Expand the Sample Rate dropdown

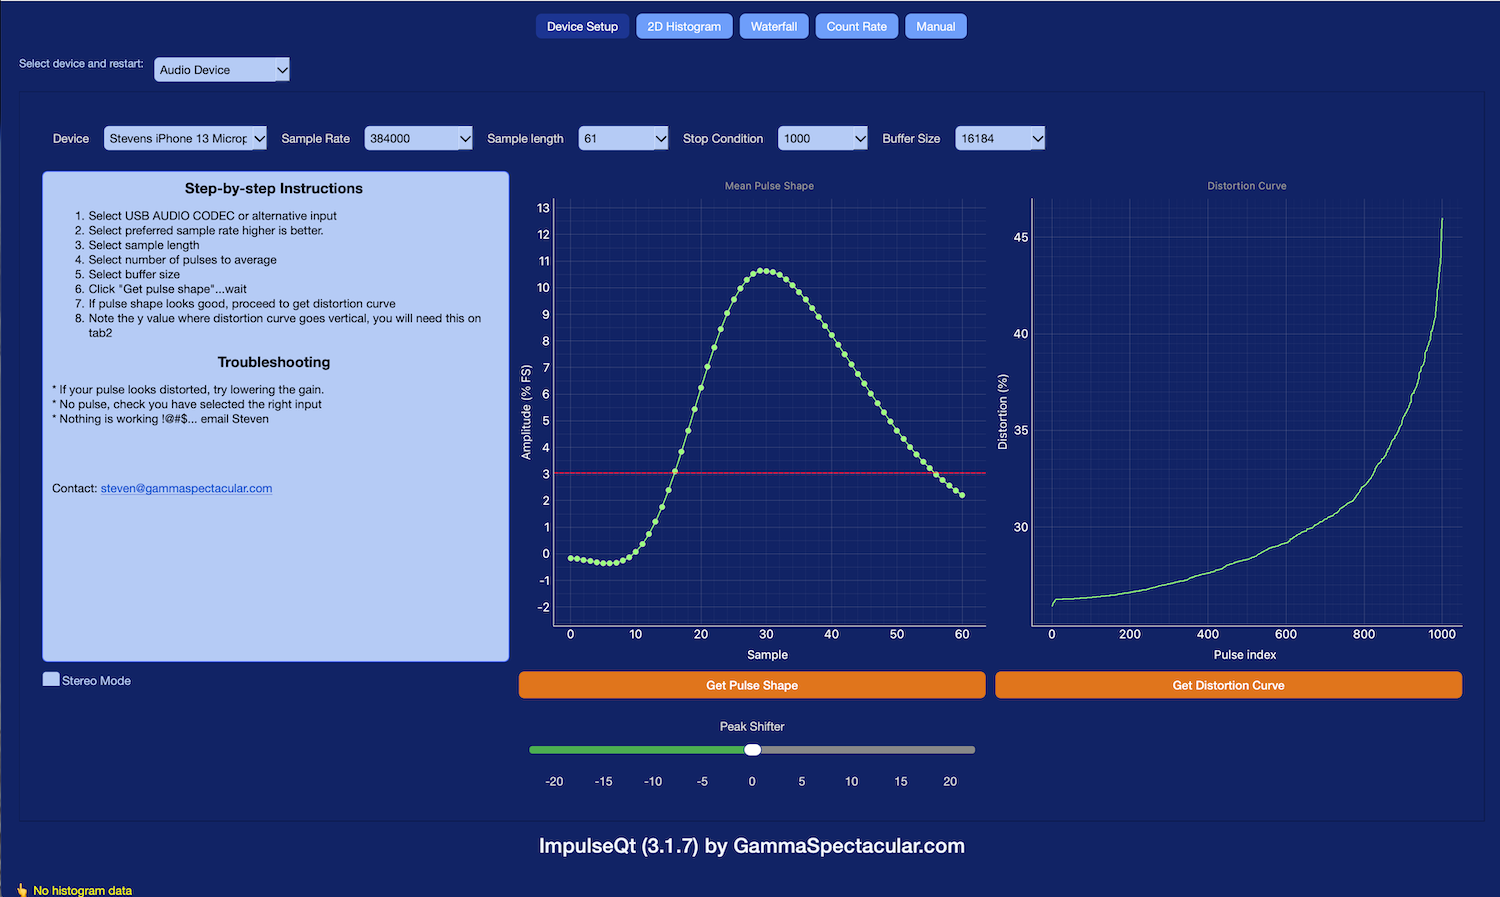[x=418, y=139]
